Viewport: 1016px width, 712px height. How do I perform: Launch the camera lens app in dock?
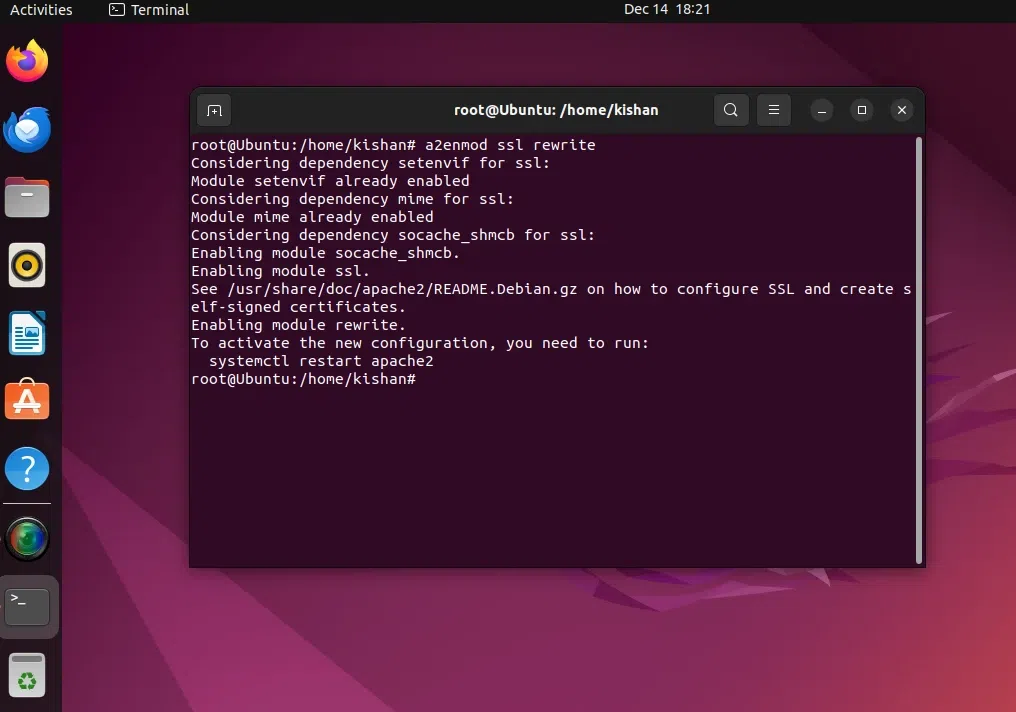[x=27, y=539]
